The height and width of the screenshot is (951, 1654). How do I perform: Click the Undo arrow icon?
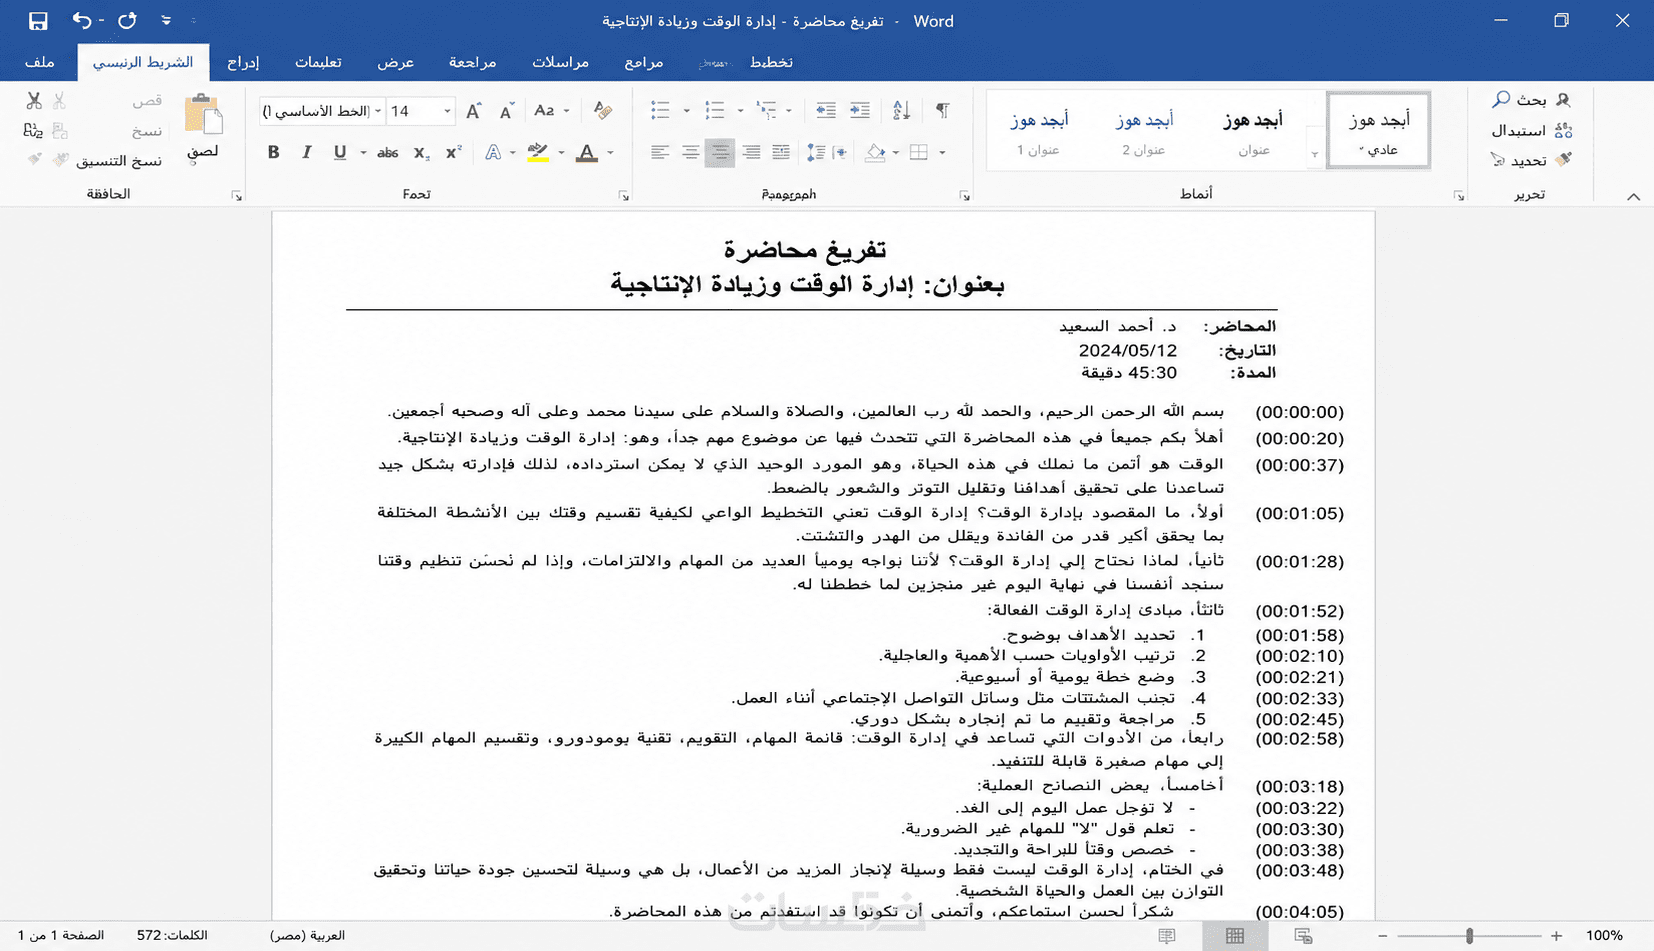pyautogui.click(x=82, y=20)
